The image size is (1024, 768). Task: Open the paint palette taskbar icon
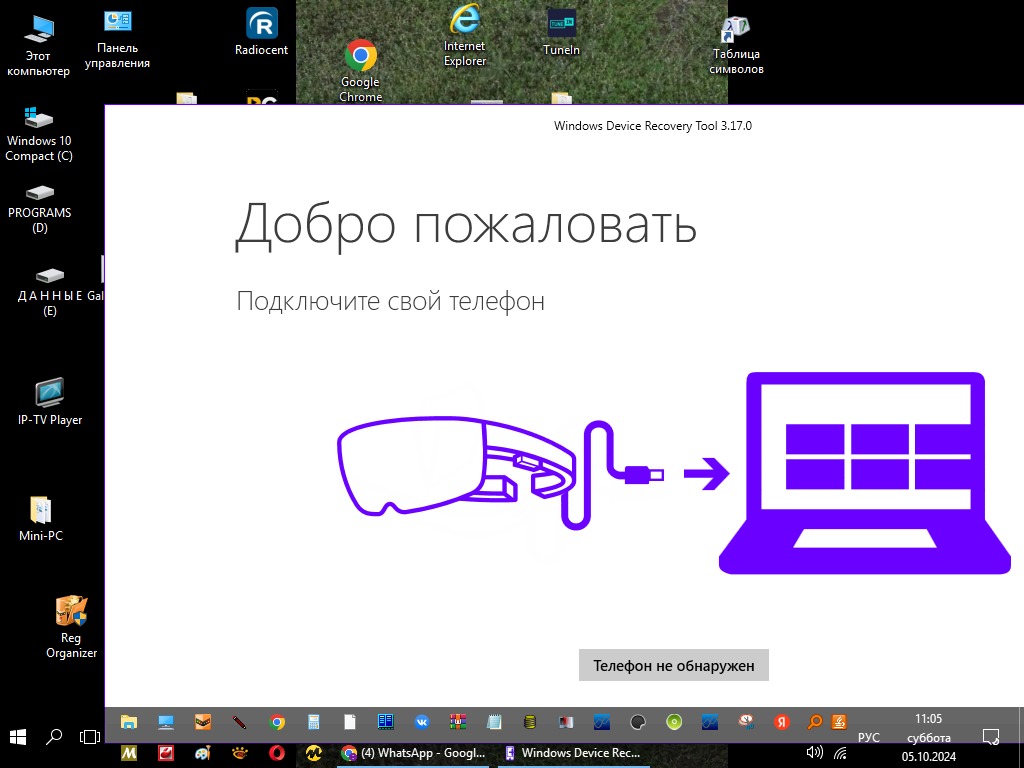tap(203, 753)
